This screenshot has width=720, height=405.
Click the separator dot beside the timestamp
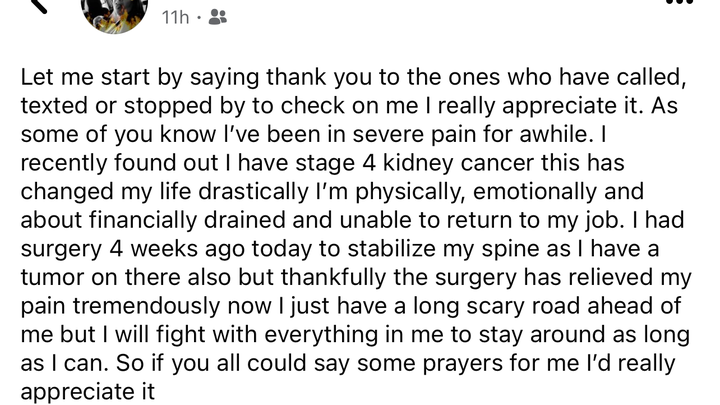199,18
